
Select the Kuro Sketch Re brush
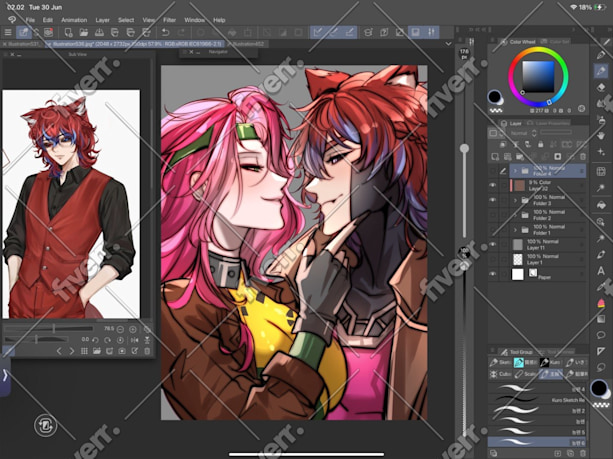[x=538, y=400]
